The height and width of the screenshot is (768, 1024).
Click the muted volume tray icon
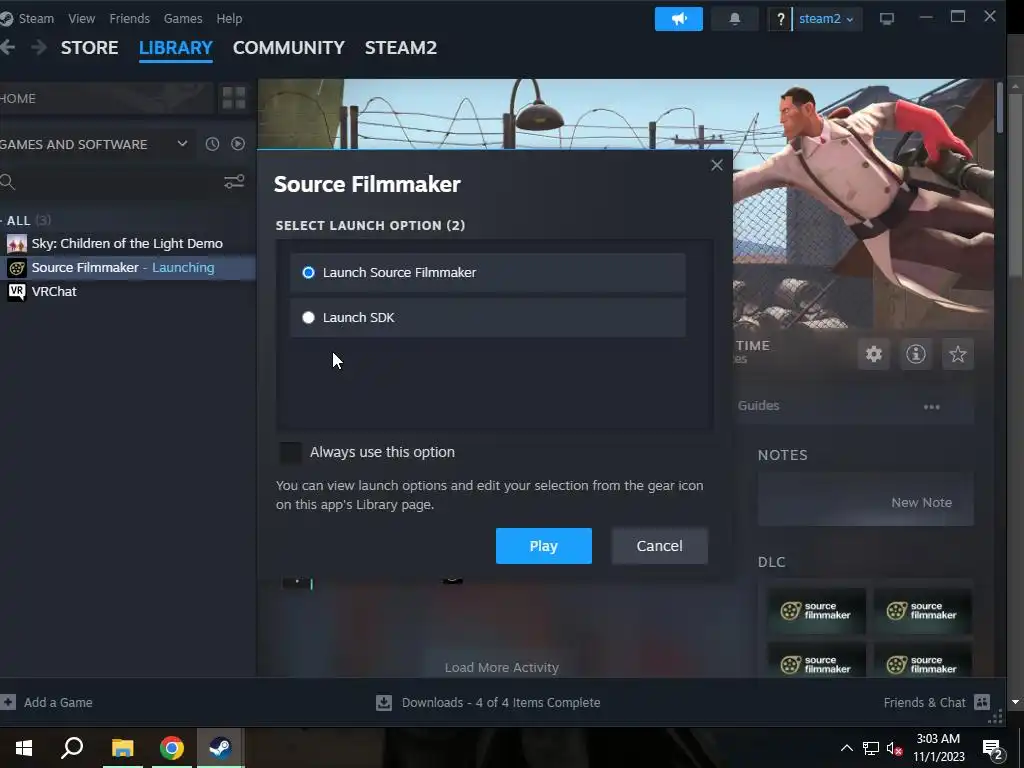coord(895,748)
